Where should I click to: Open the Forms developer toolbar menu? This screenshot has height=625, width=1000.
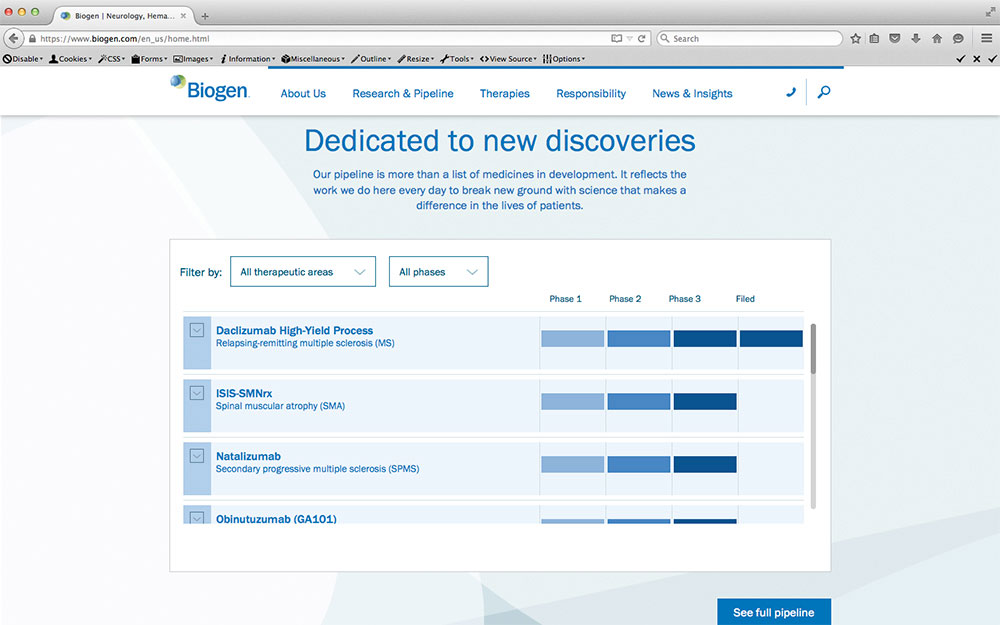tap(149, 59)
